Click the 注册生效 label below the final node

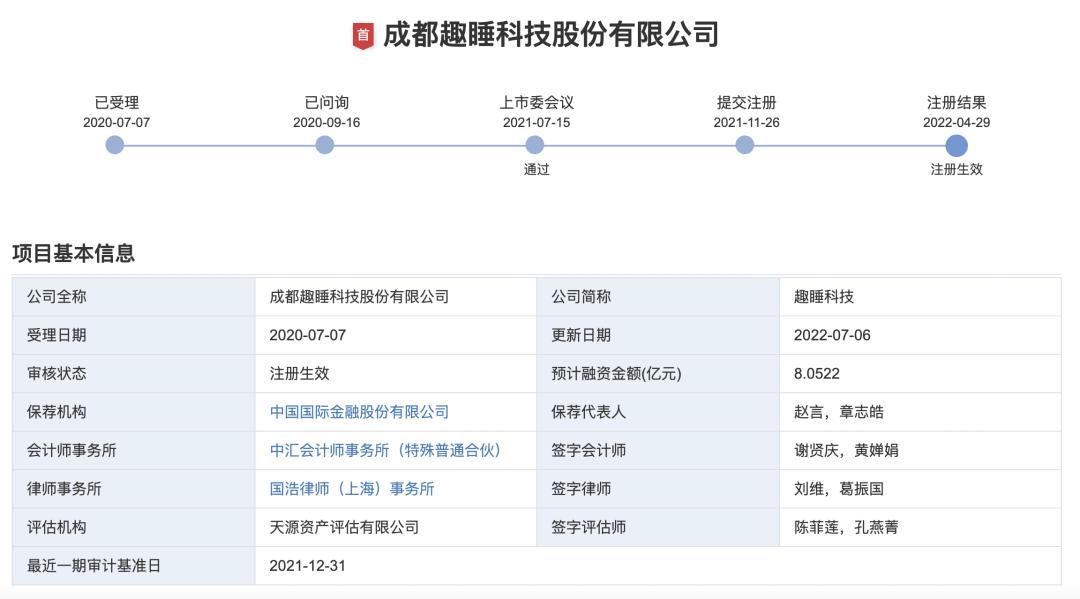(957, 170)
